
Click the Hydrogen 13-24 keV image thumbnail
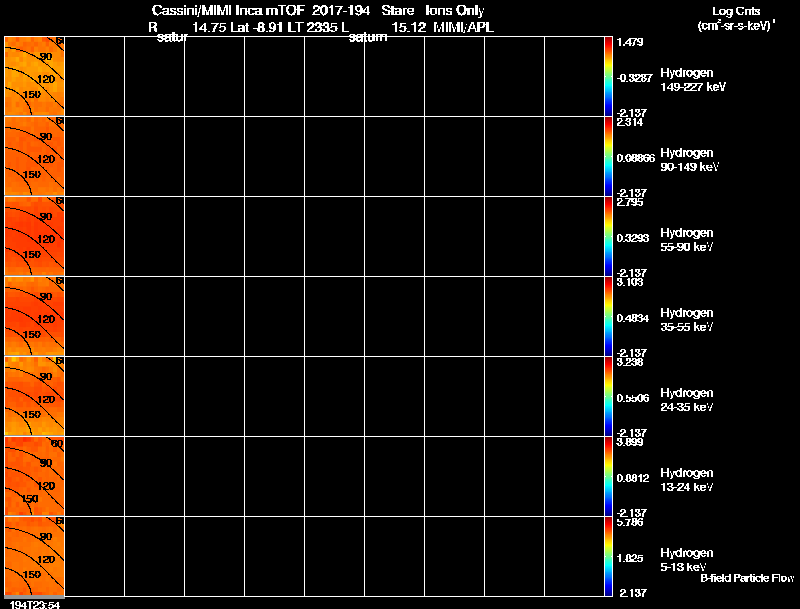[x=34, y=476]
